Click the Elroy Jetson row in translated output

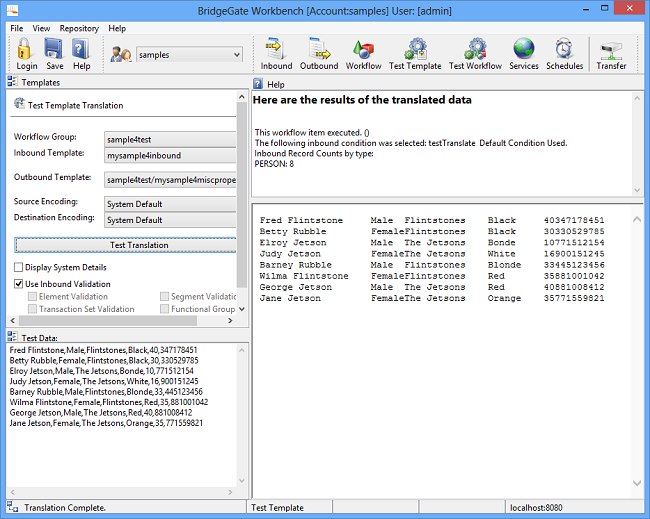pyautogui.click(x=432, y=243)
